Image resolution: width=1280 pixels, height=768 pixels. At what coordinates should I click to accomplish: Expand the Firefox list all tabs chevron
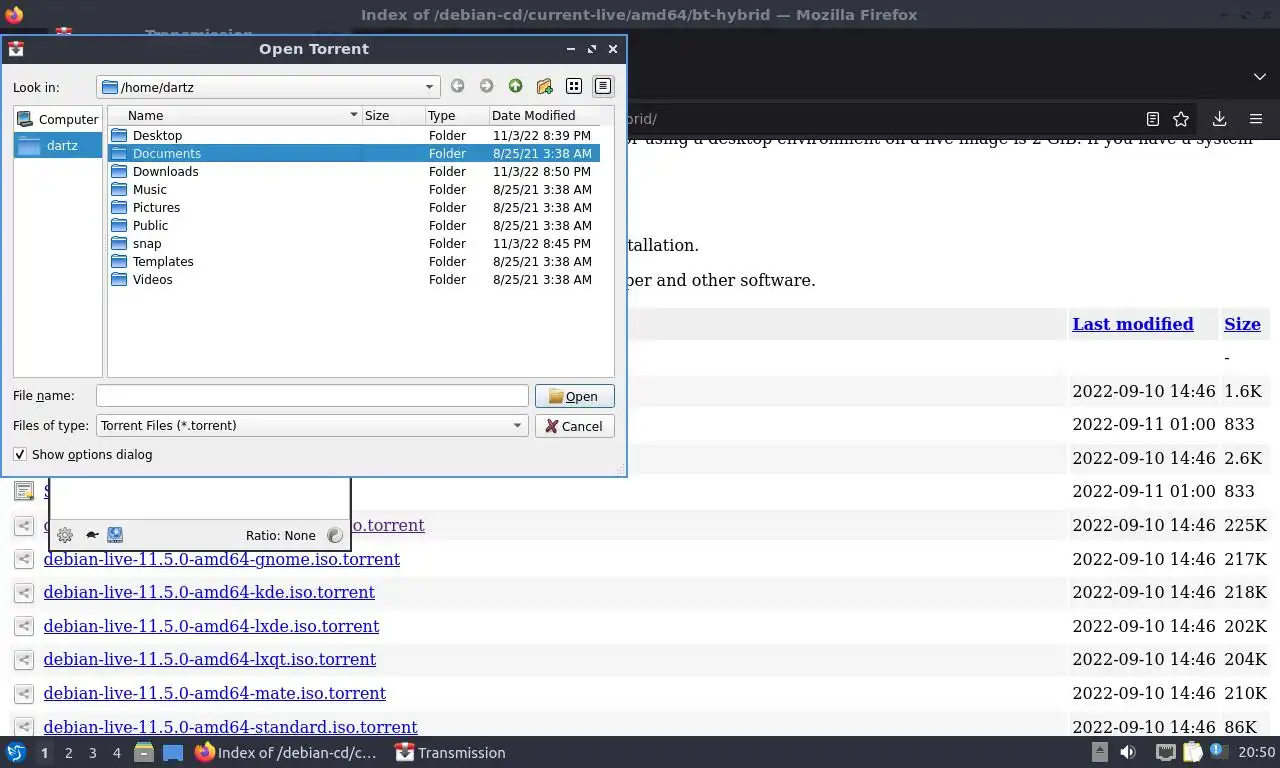point(1260,77)
